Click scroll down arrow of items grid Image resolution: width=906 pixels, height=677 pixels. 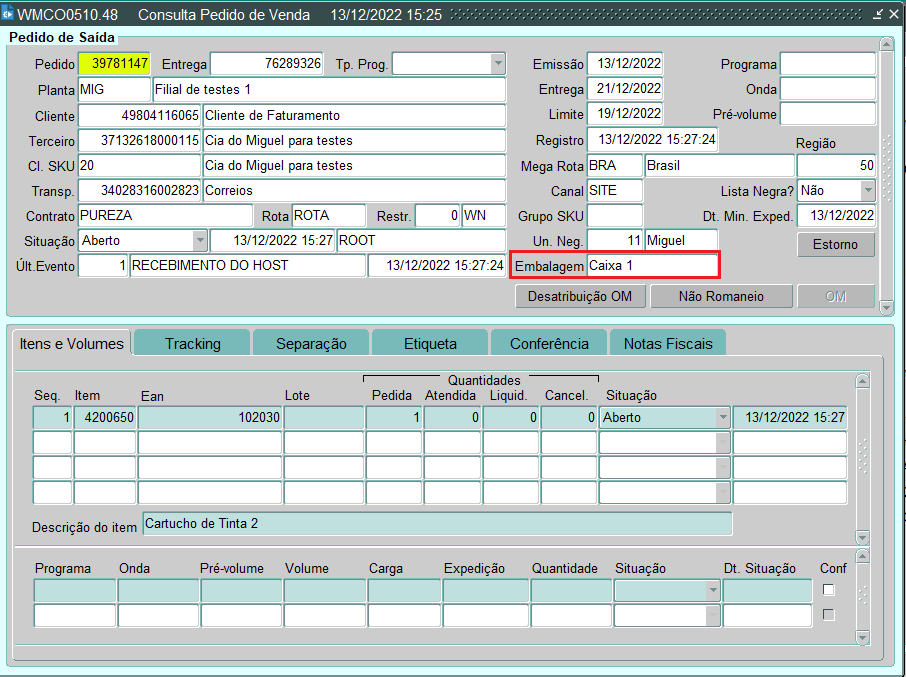[x=862, y=537]
